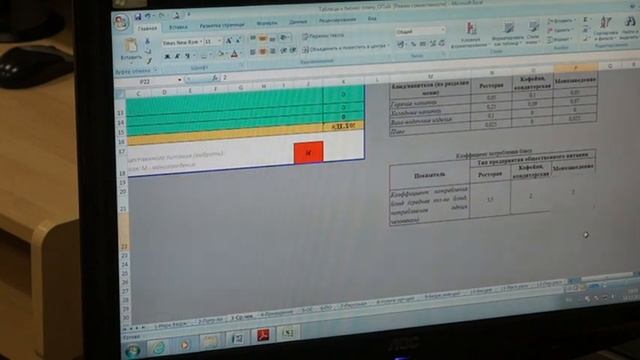Switch to the Главная ribbon tab

(147, 28)
